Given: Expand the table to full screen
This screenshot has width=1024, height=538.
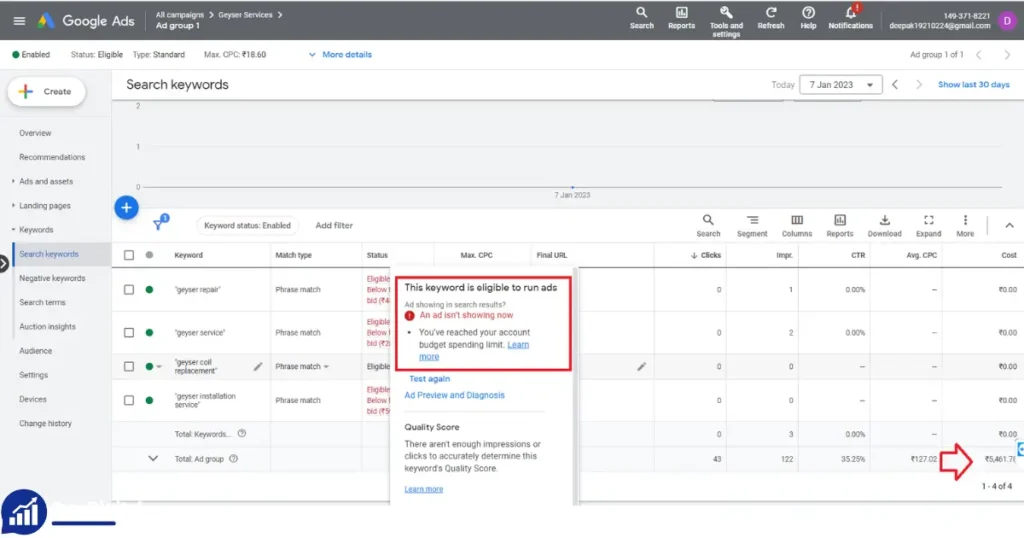Looking at the screenshot, I should point(928,226).
